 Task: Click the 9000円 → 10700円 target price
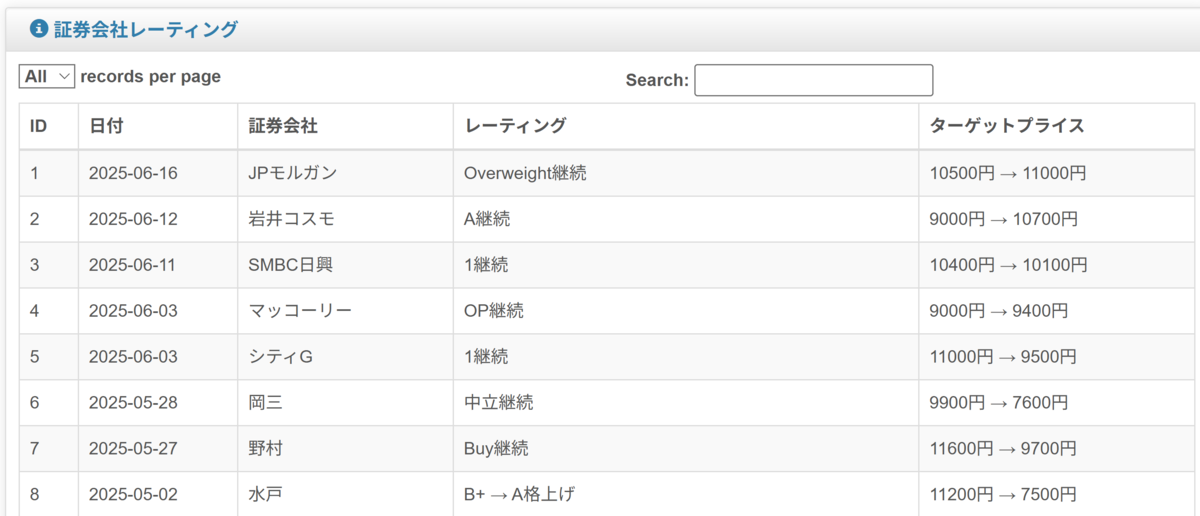click(x=1057, y=219)
